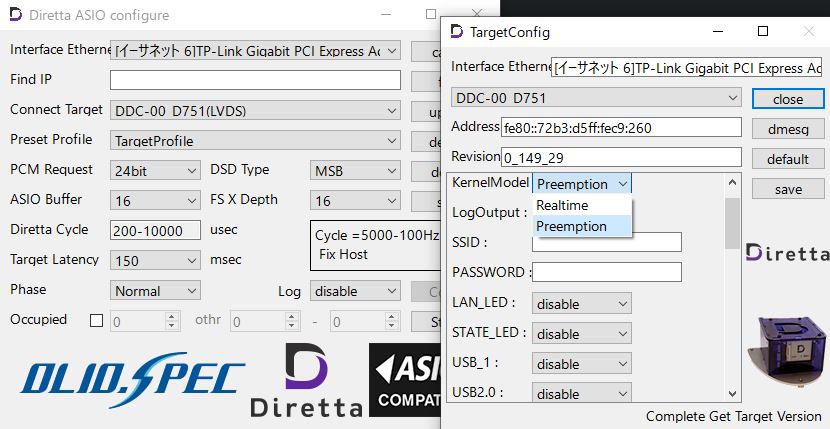Click scroll down arrow in TargetConfig settings list
Image resolution: width=830 pixels, height=429 pixels.
click(x=733, y=394)
